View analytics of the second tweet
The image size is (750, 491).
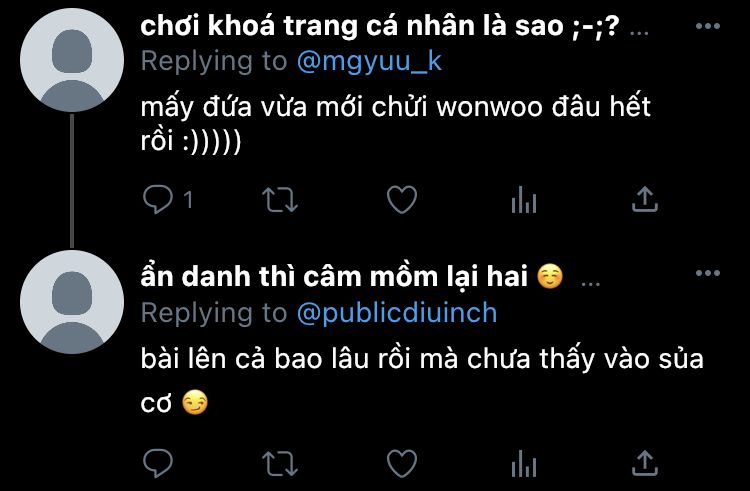(524, 463)
